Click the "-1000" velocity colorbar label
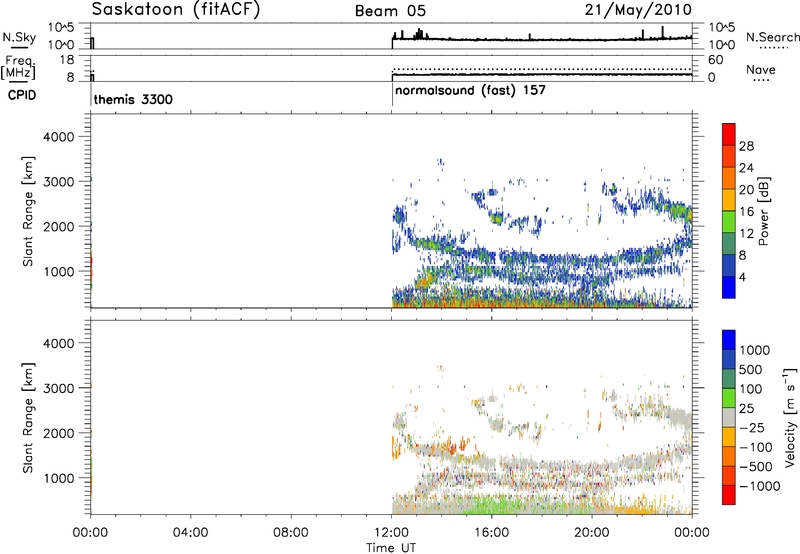Image resolution: width=800 pixels, height=554 pixels. point(760,486)
